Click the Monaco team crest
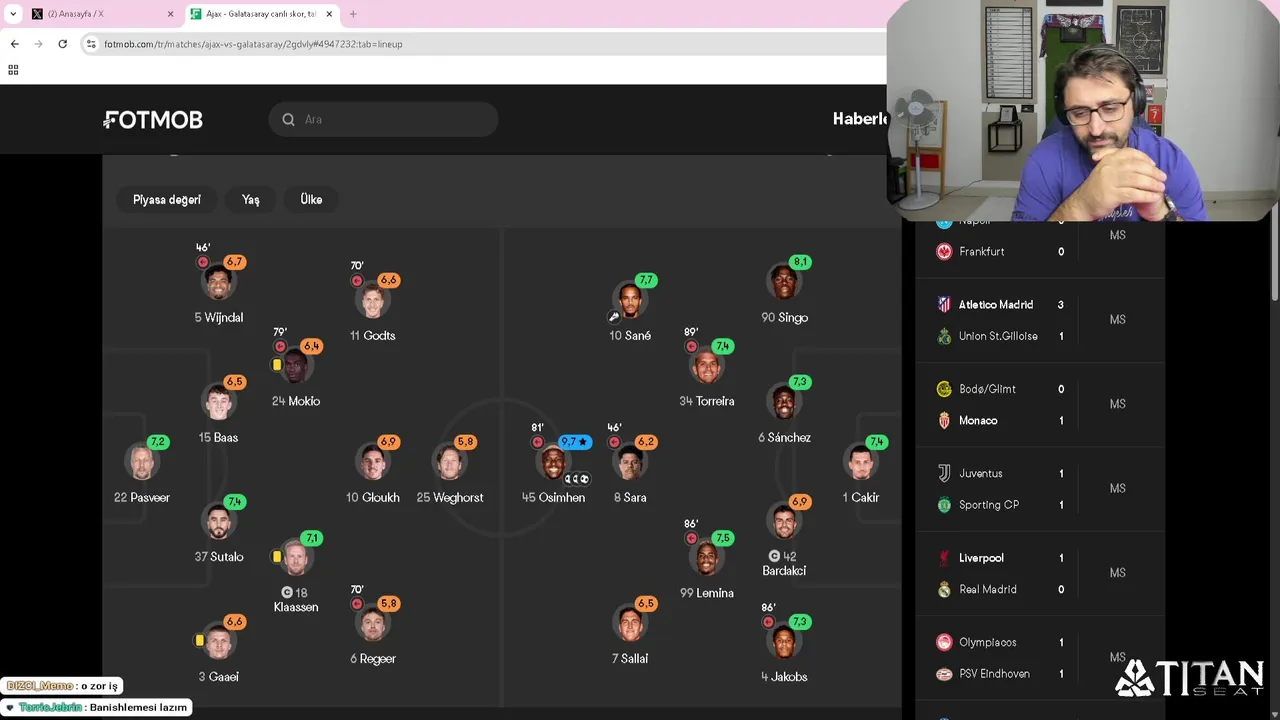The width and height of the screenshot is (1280, 720). coord(944,421)
